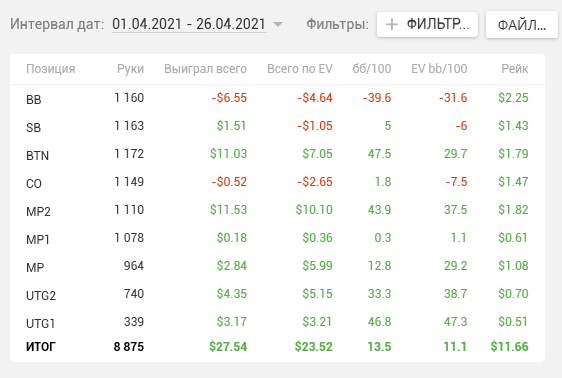Click EV amount -$1.05 in SB row

coord(315,125)
